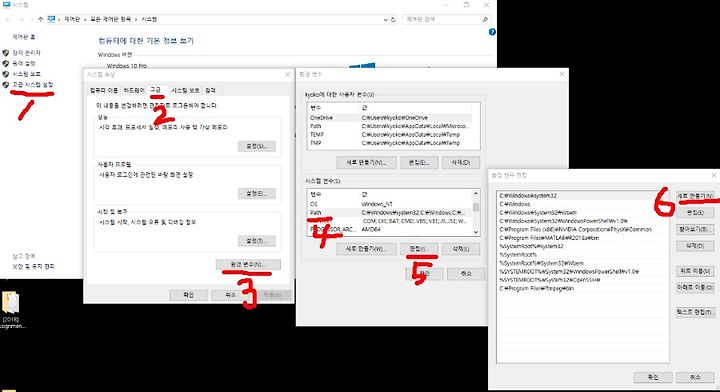Click the up-one-level arrow in address bar
The image size is (720, 392).
[40, 19]
